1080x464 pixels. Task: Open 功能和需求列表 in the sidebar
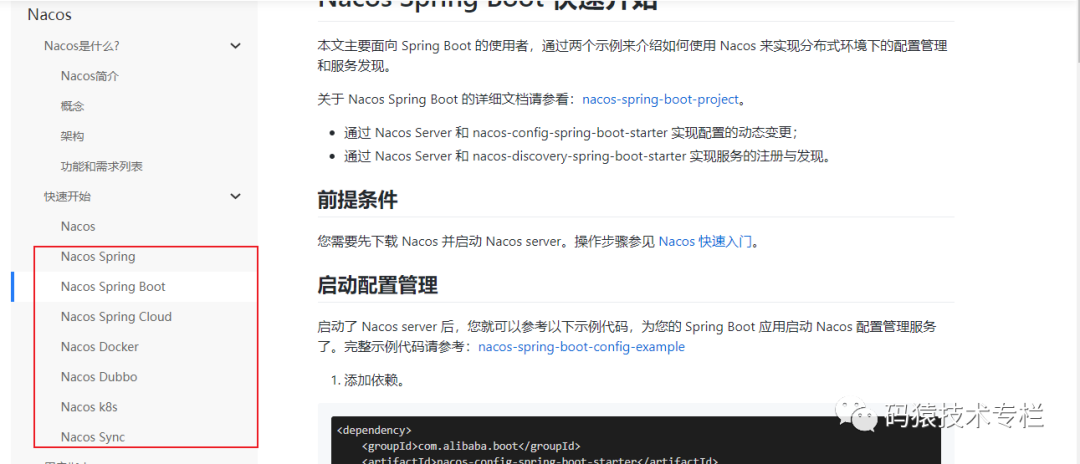point(101,167)
